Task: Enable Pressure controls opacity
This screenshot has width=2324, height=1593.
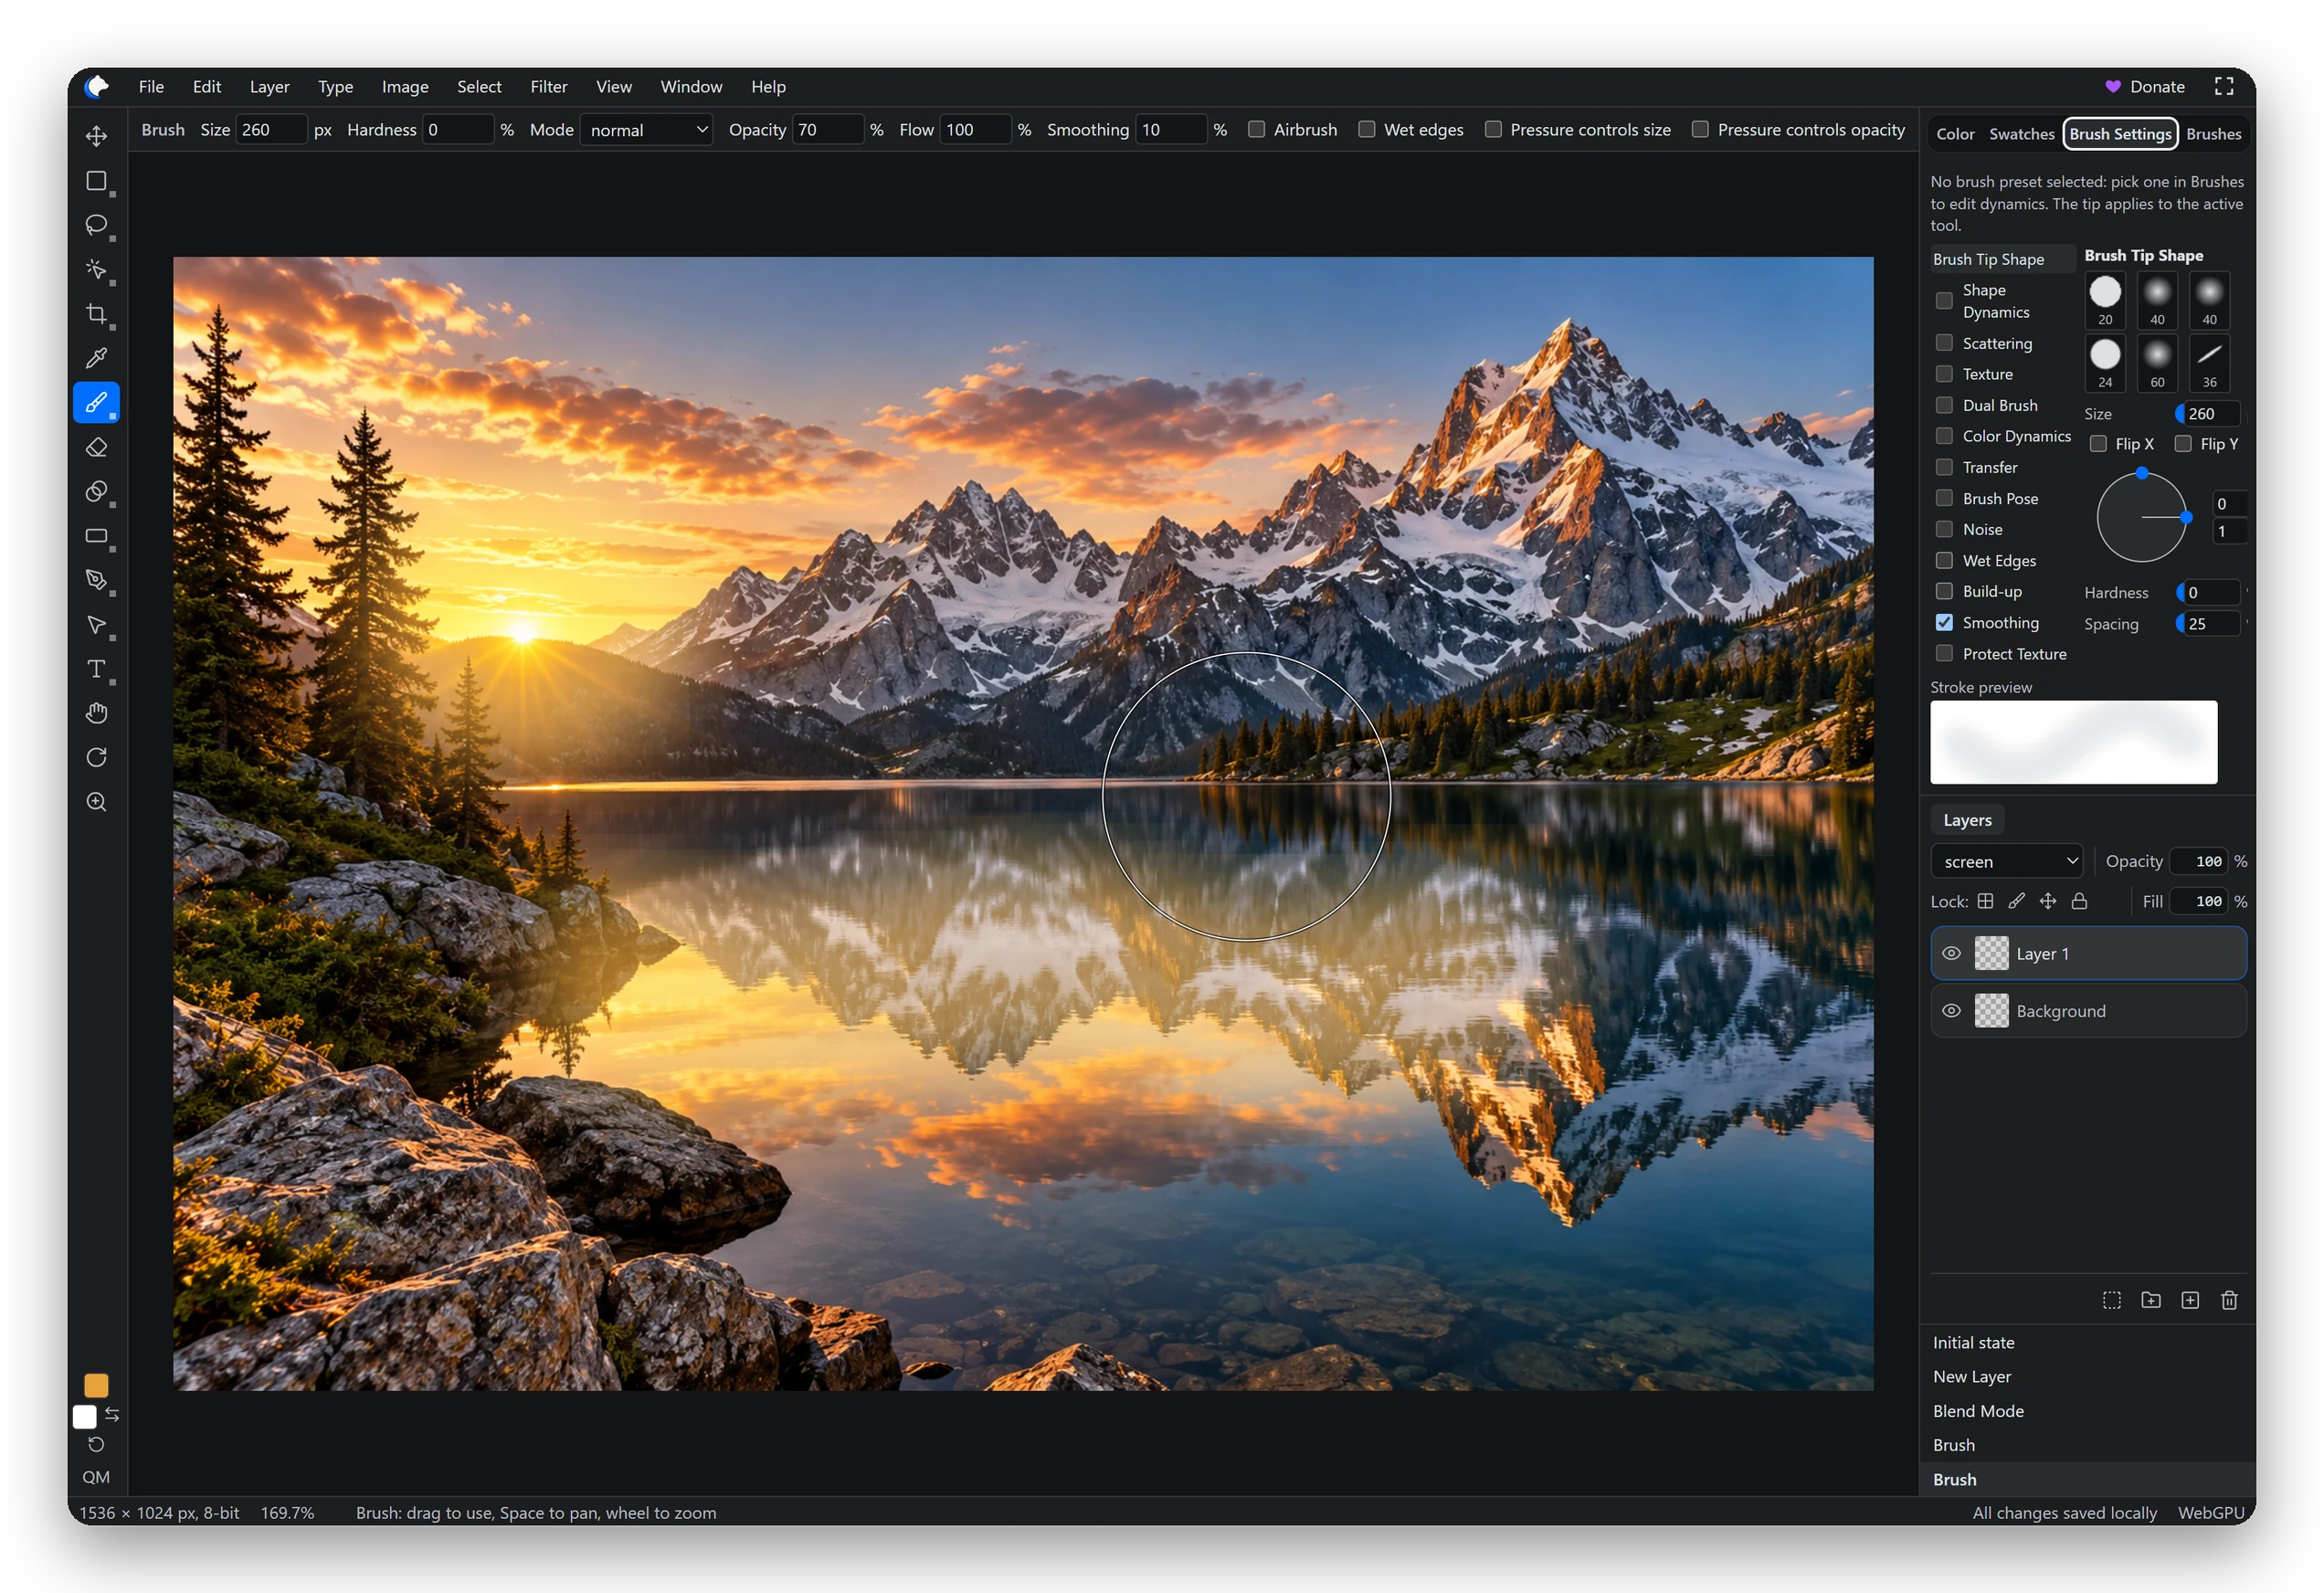Action: pos(1700,129)
